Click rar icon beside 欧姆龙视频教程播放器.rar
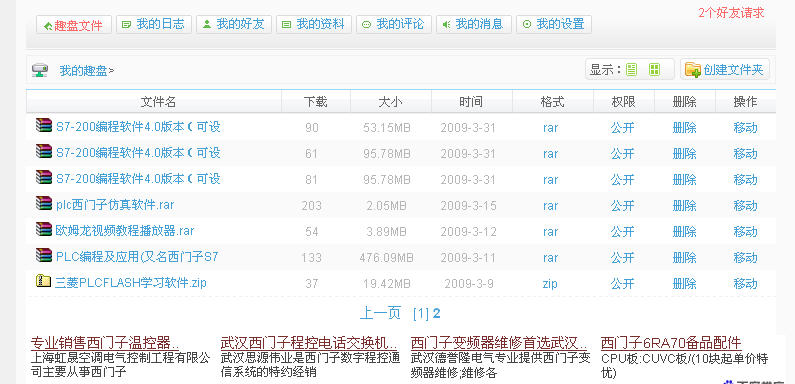The height and width of the screenshot is (384, 795). pyautogui.click(x=44, y=230)
